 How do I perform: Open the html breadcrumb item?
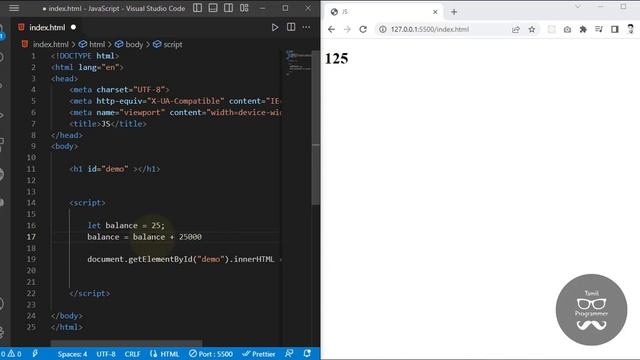click(x=92, y=44)
